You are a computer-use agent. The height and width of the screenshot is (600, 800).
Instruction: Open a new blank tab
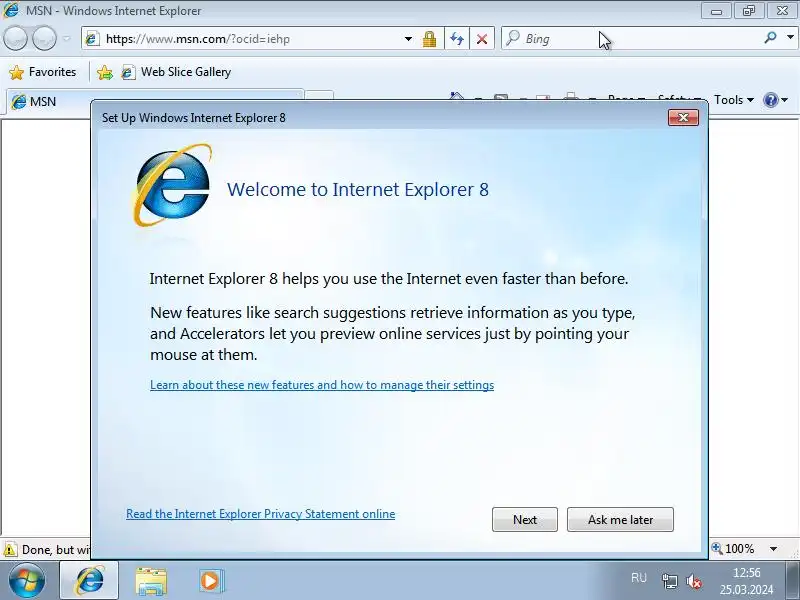[319, 97]
